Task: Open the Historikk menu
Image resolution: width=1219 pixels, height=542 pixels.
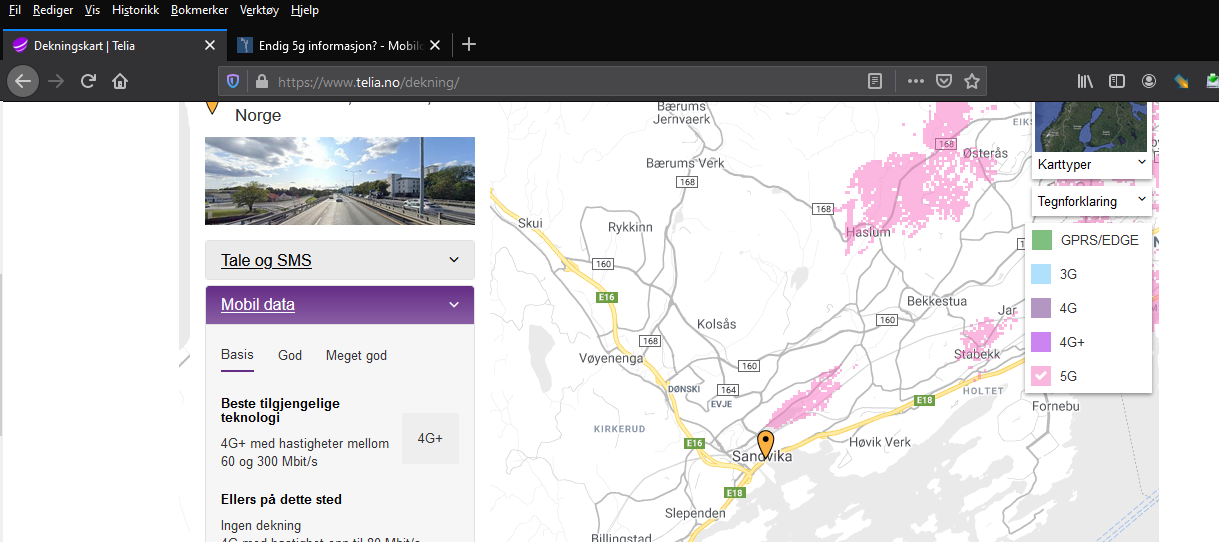Action: tap(135, 10)
